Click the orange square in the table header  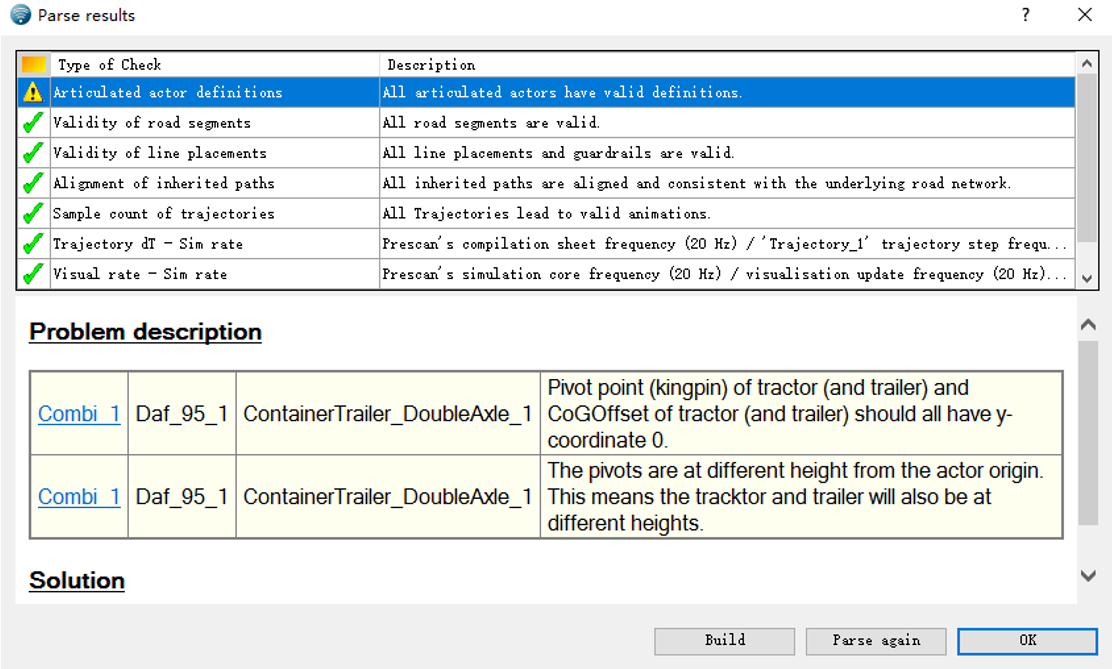(31, 64)
